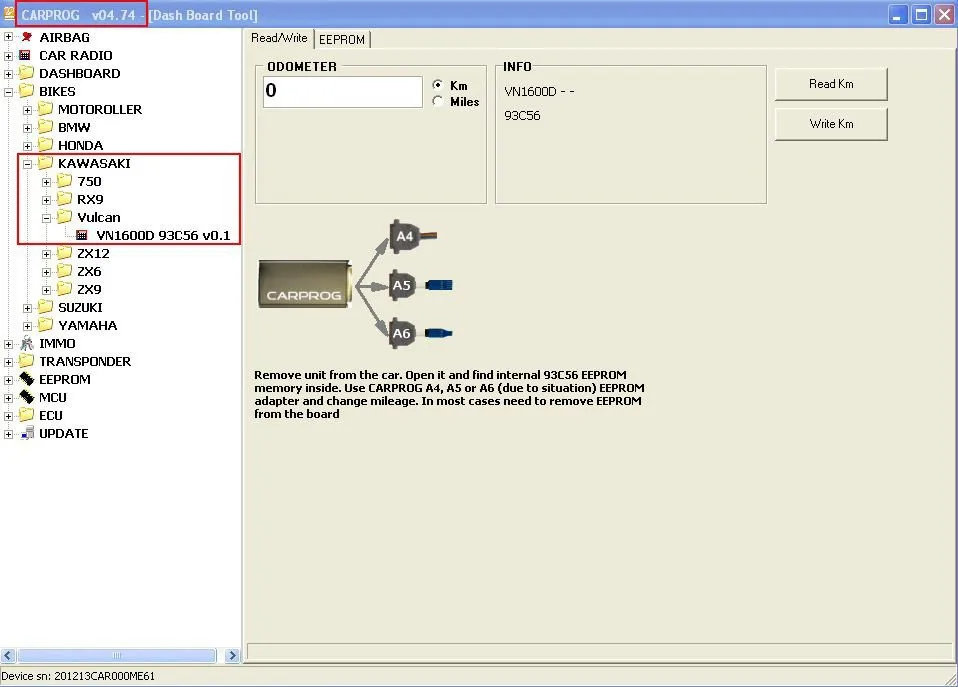Viewport: 958px width, 687px height.
Task: Expand the YAMAHA tree node
Action: pyautogui.click(x=27, y=326)
